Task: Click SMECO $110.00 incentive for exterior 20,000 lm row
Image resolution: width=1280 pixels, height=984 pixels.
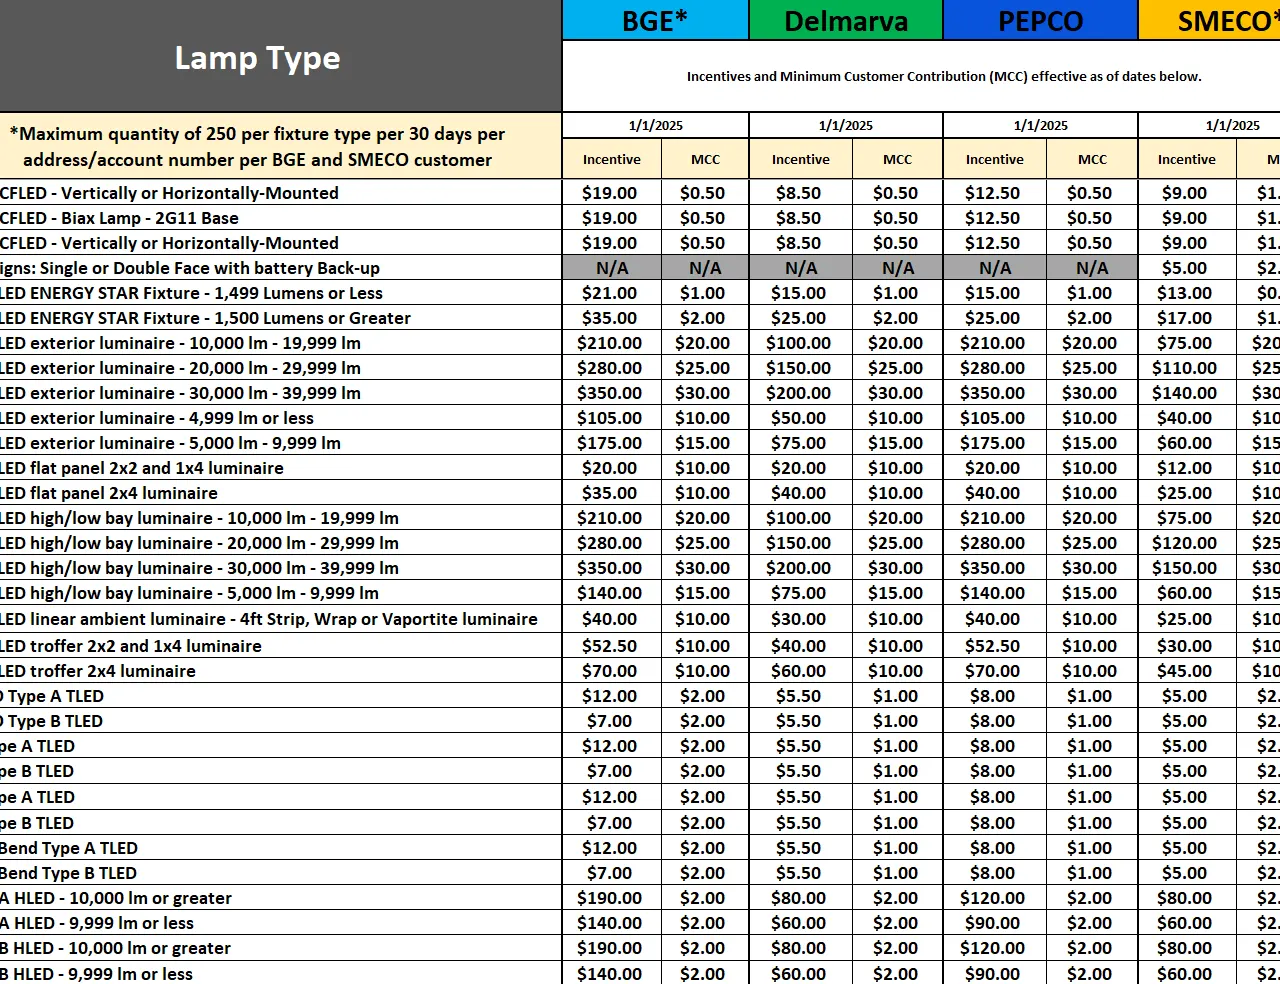Action: [1185, 368]
